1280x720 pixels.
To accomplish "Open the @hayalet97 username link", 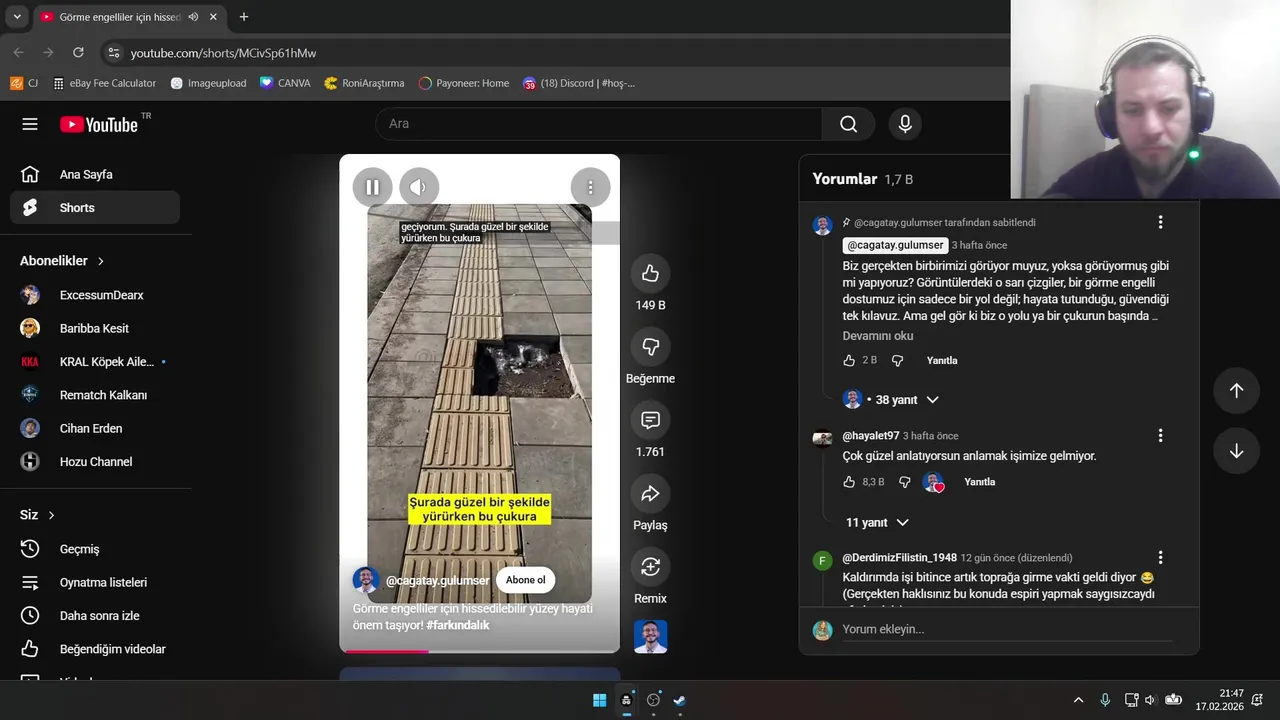I will tap(871, 436).
